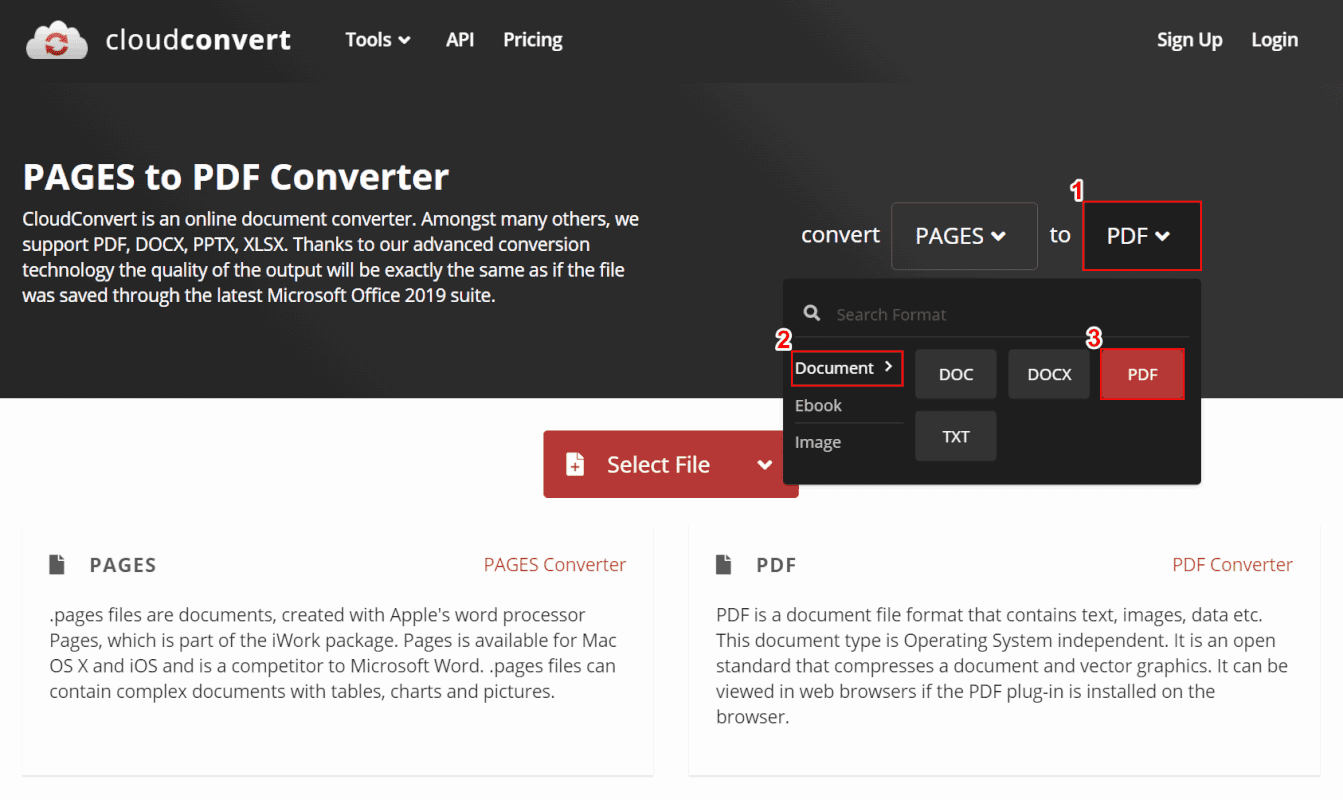Screen dimensions: 1343x800
Task: Click the CloudConvert cloud logo icon
Action: [x=59, y=40]
